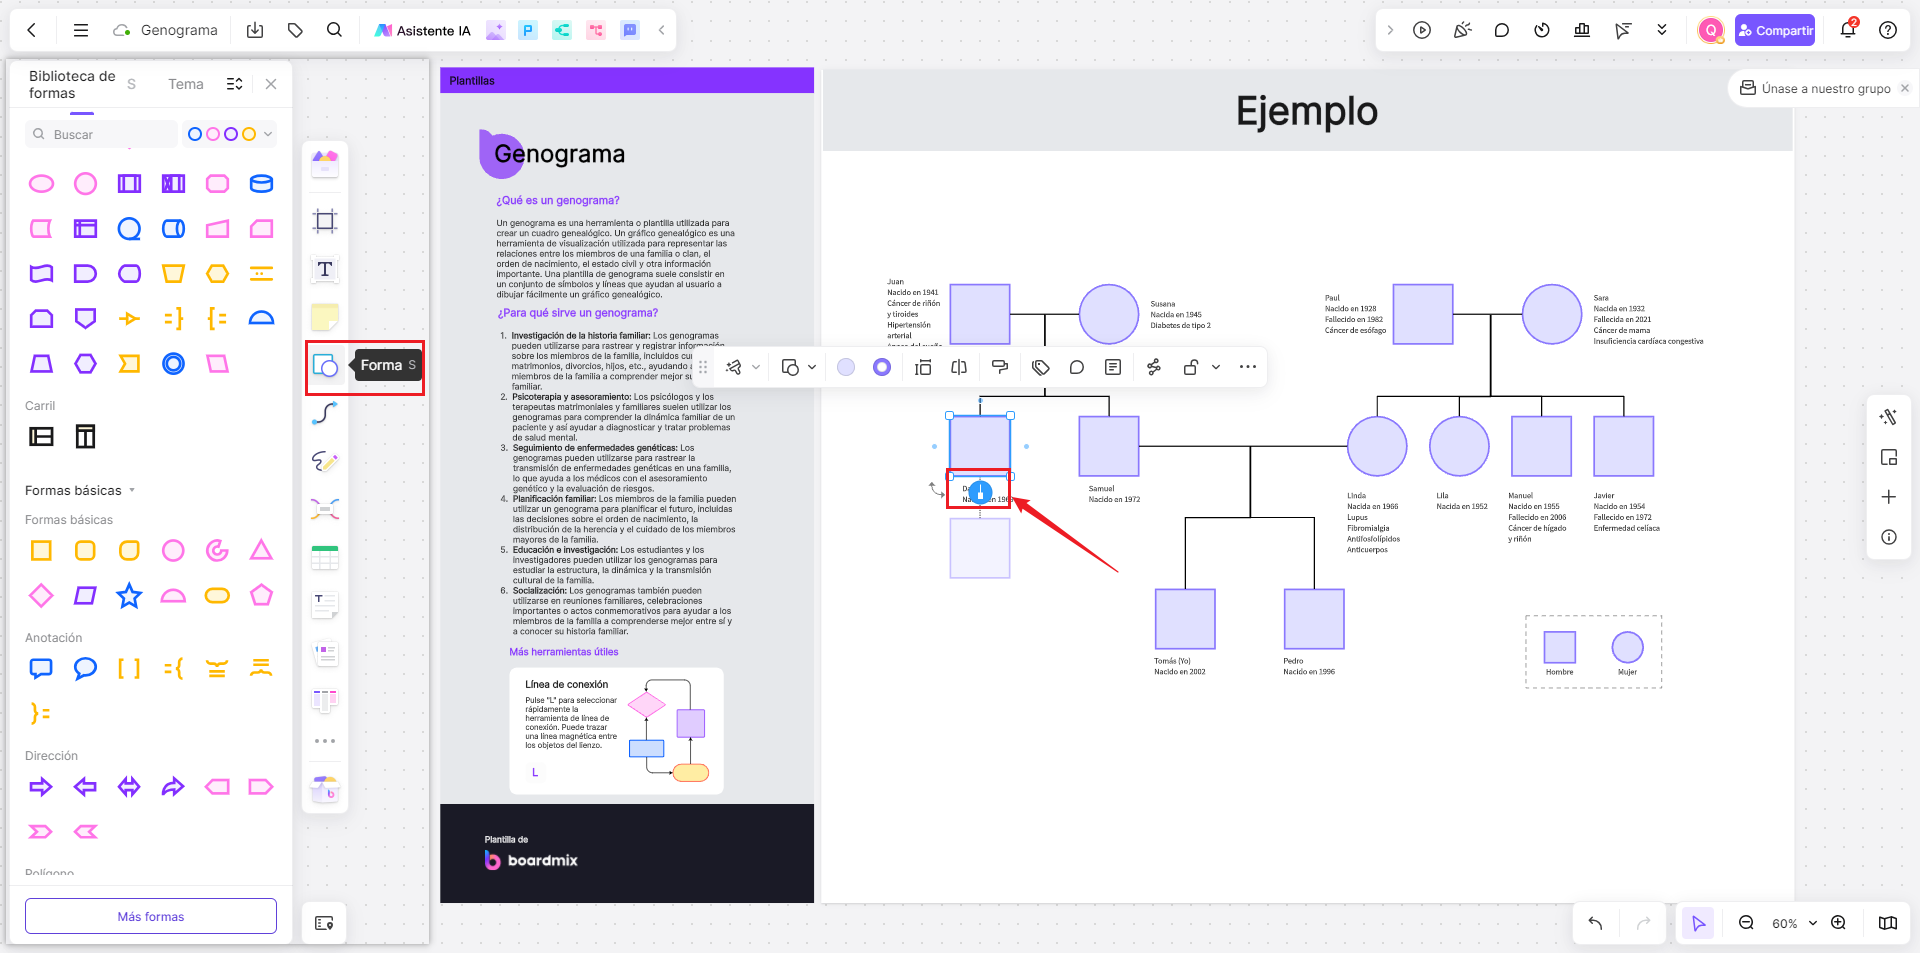Click the Buscar shape search field
The width and height of the screenshot is (1920, 953).
click(x=102, y=134)
